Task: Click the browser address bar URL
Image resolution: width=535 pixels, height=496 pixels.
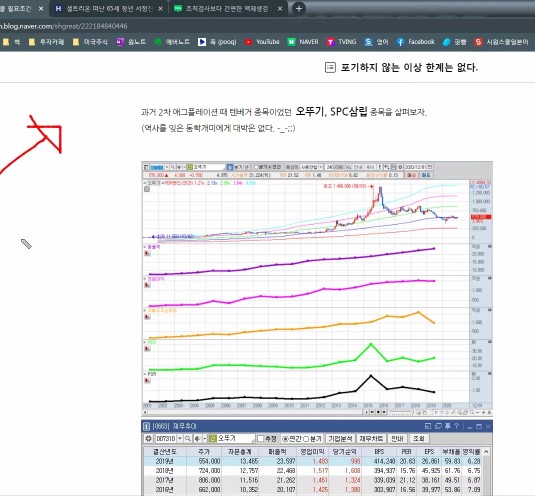Action: [63, 26]
